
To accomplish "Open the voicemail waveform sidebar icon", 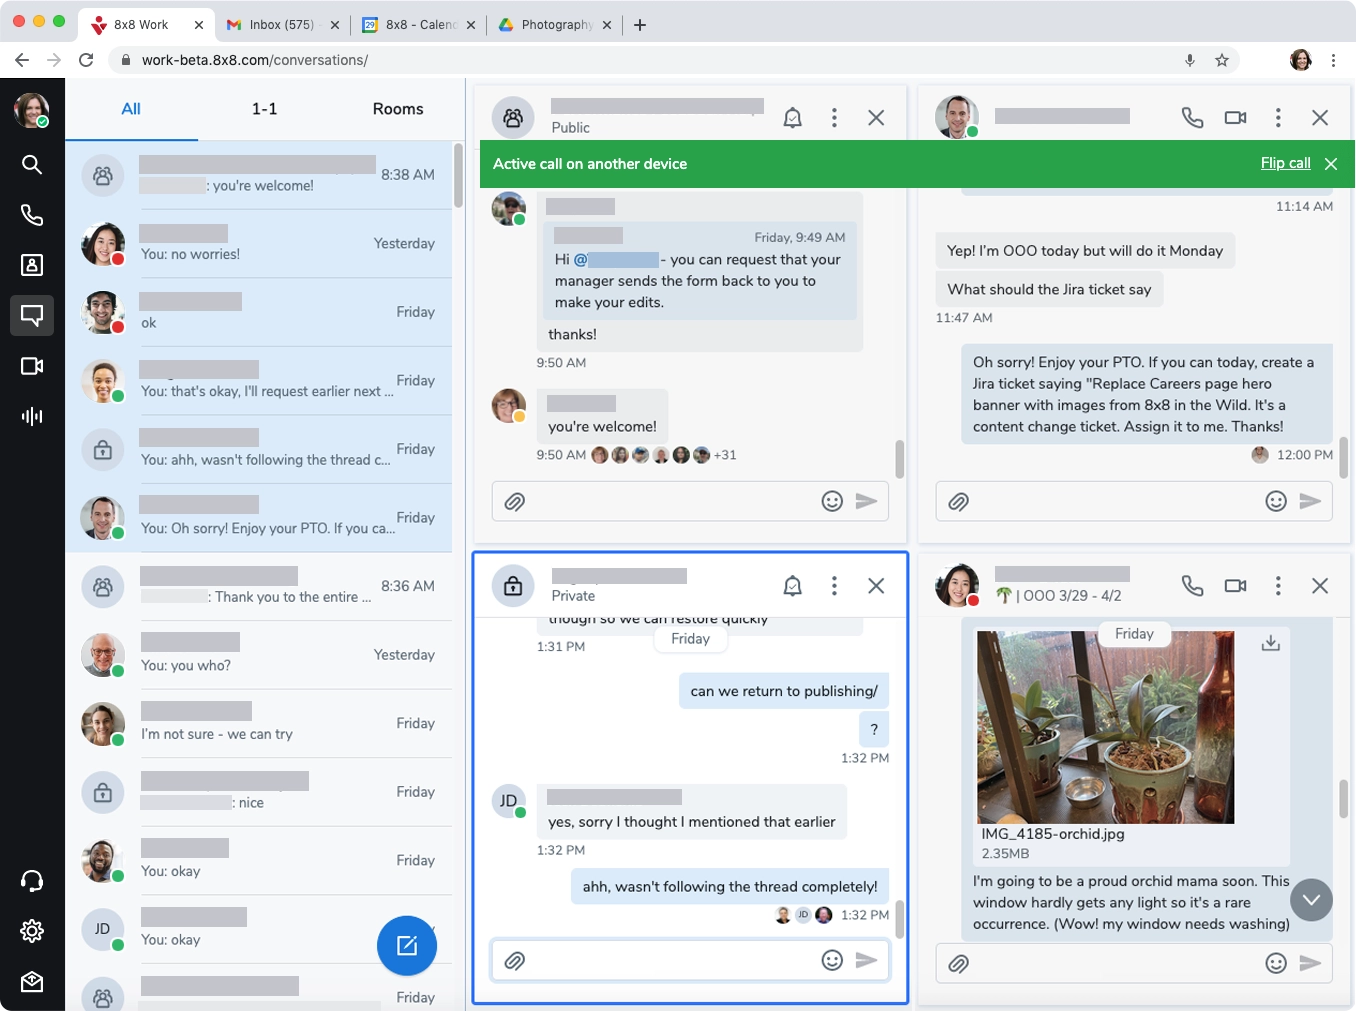I will [32, 416].
